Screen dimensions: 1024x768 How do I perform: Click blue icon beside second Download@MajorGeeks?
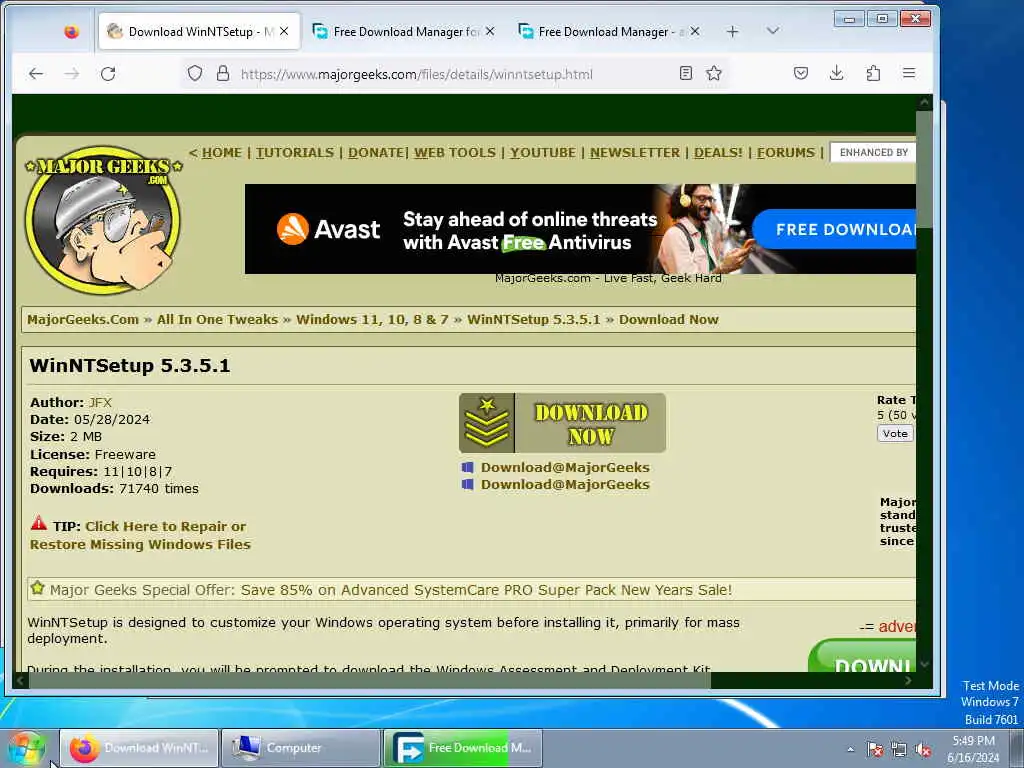468,485
